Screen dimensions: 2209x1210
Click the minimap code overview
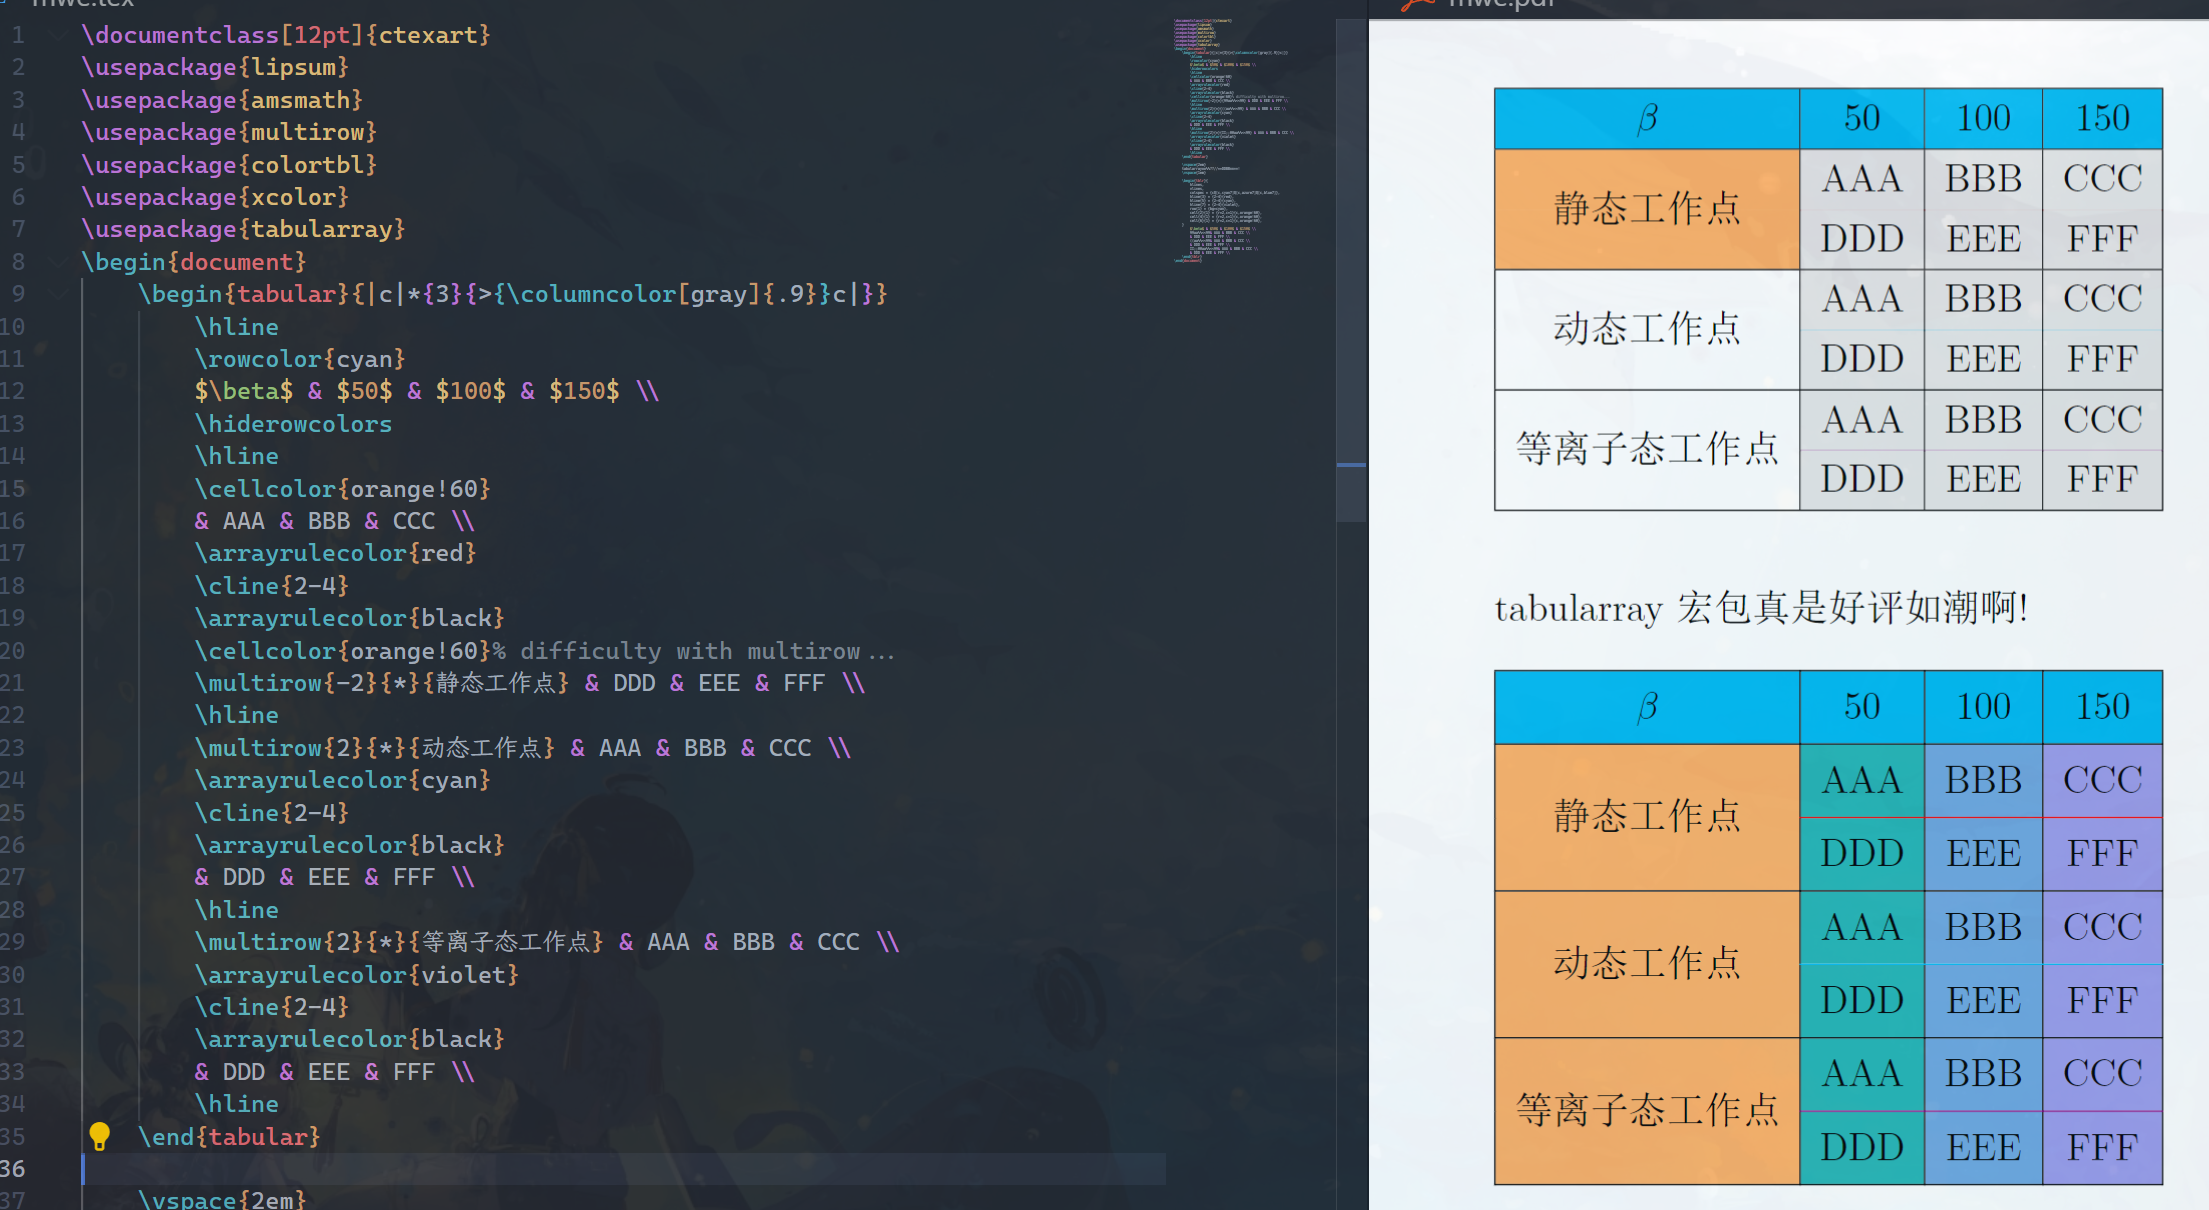click(1235, 140)
